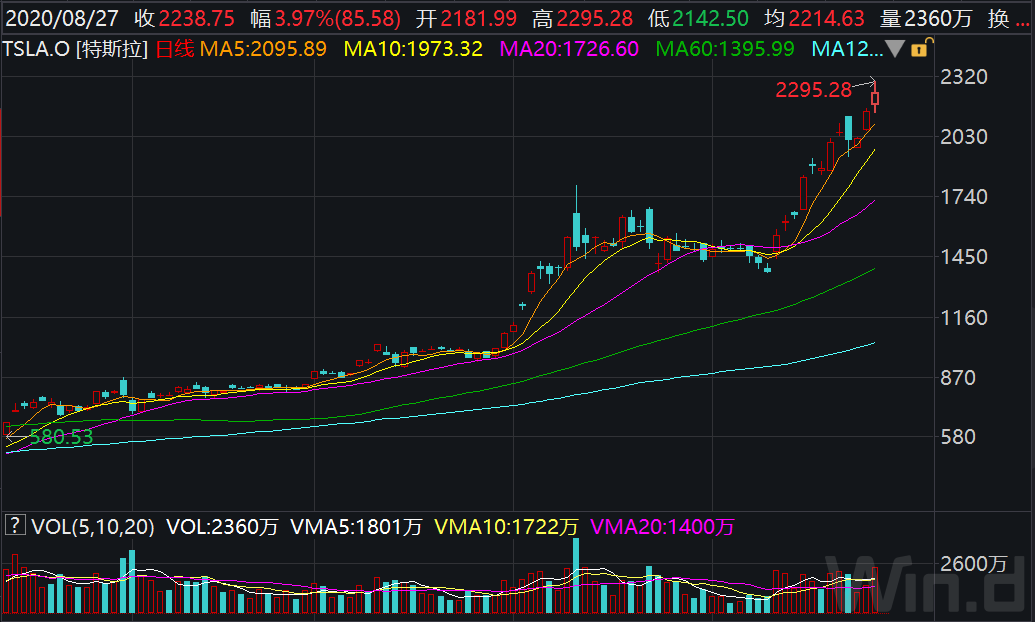The image size is (1035, 622).
Task: Click the volume 2360万 in header row
Action: [938, 18]
